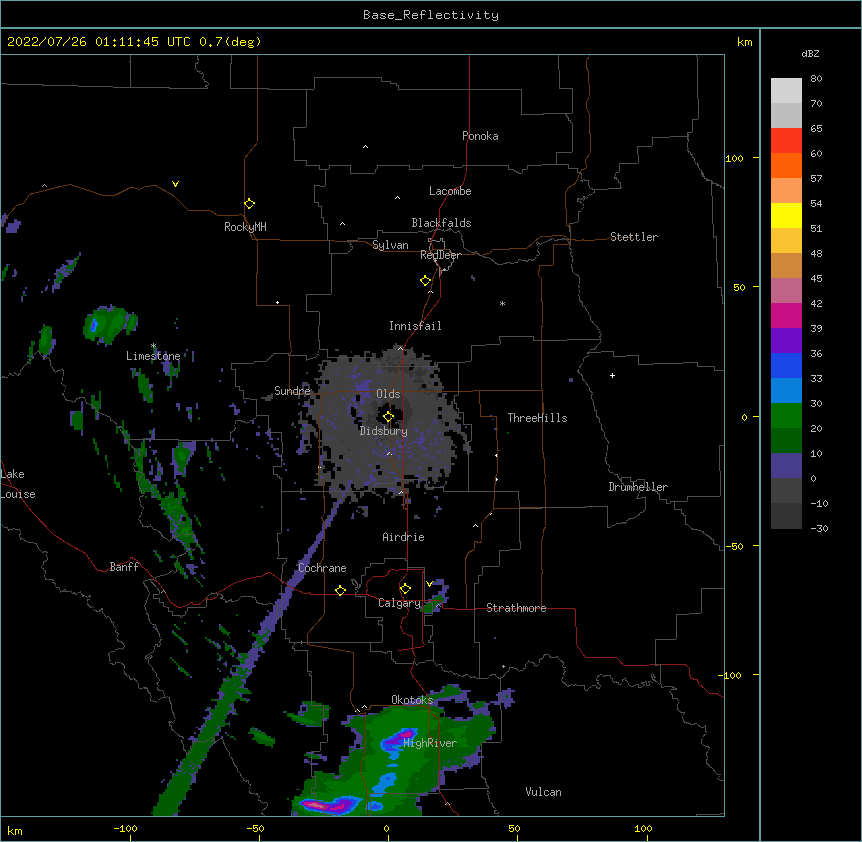Select the white asterisk marker above Limestone
Image resolution: width=862 pixels, height=842 pixels.
coord(153,346)
